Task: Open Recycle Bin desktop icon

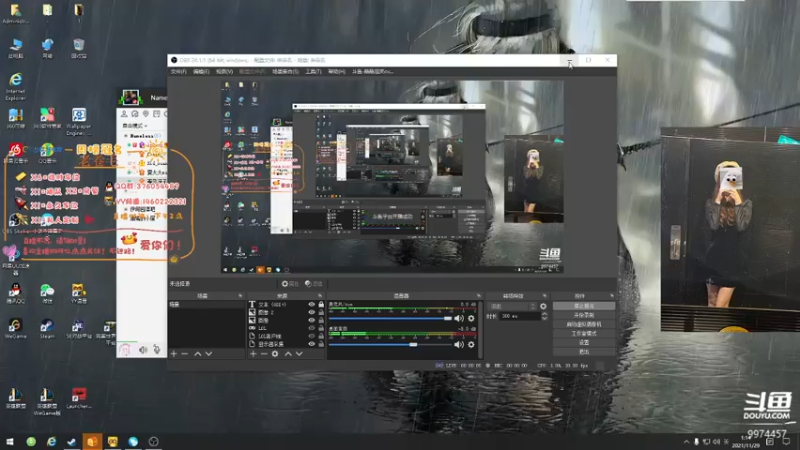Action: coord(79,48)
